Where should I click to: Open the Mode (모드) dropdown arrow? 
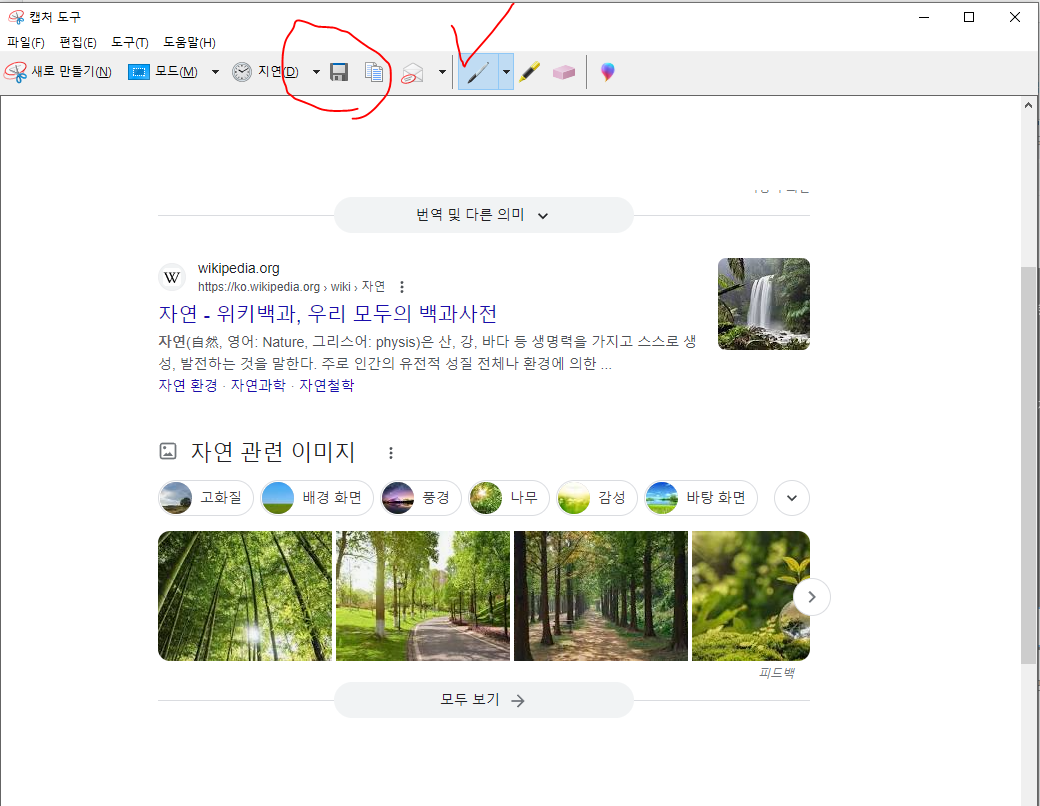point(214,71)
